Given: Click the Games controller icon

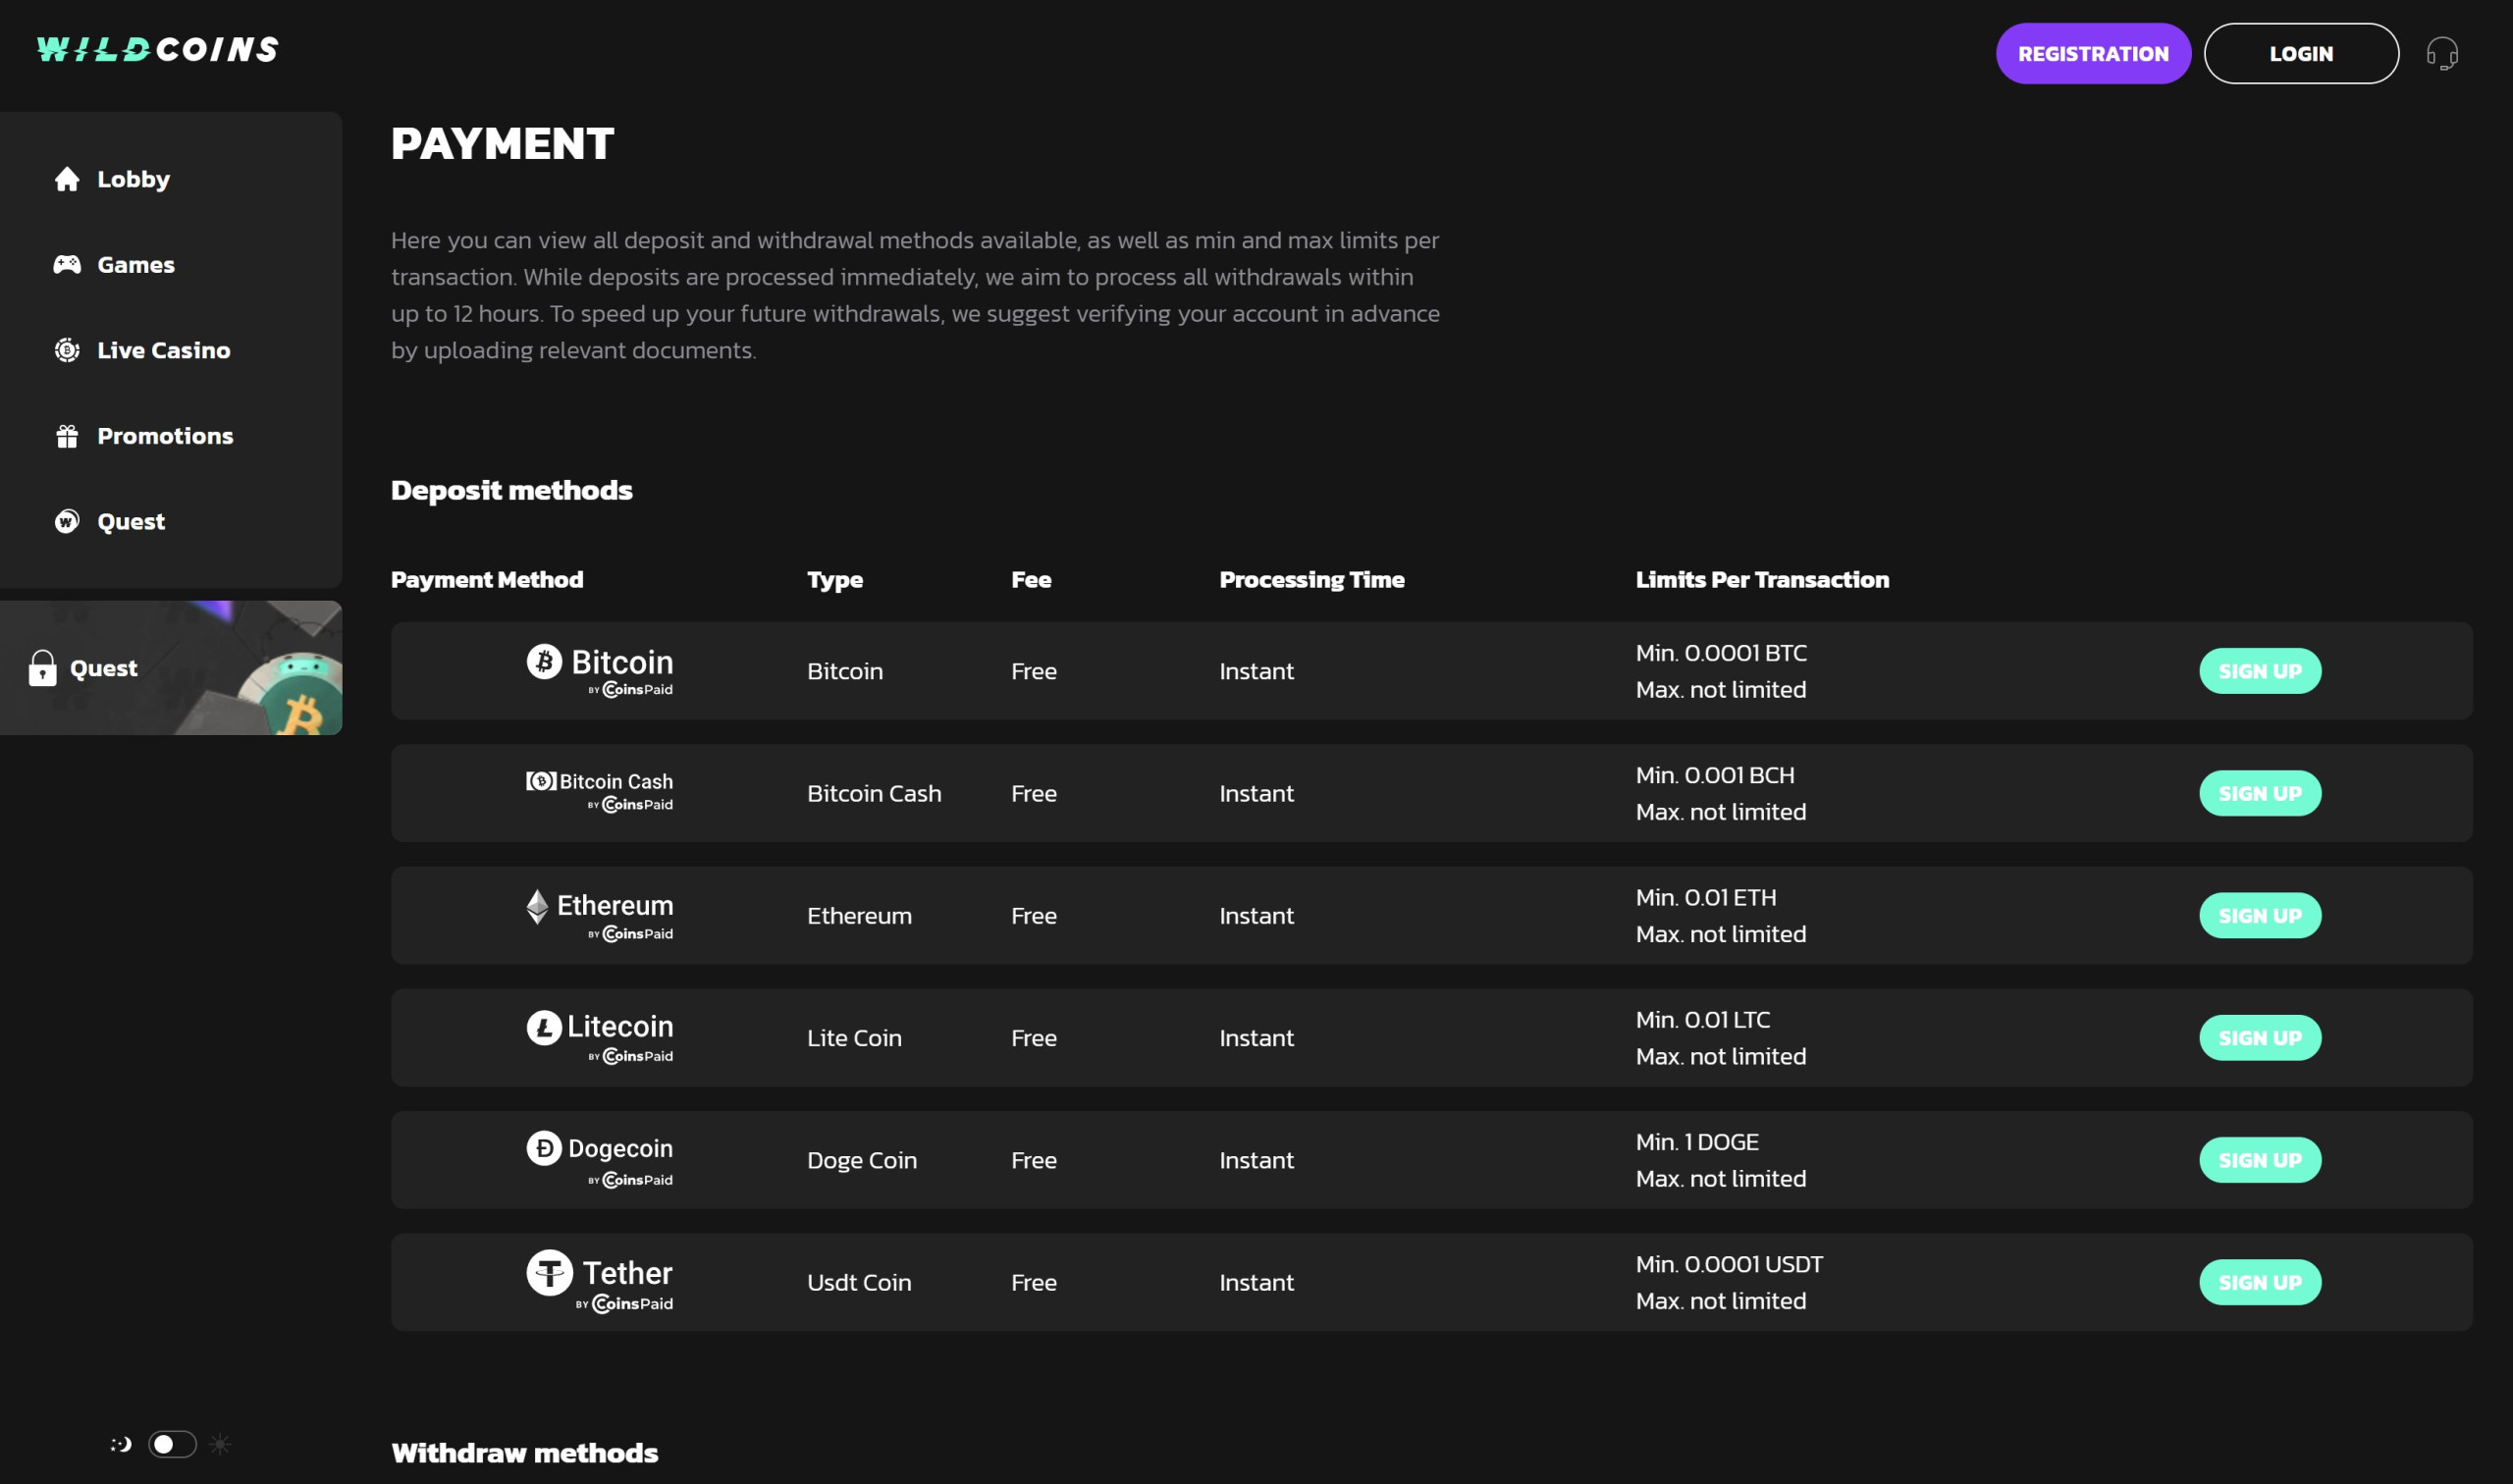Looking at the screenshot, I should (x=67, y=265).
